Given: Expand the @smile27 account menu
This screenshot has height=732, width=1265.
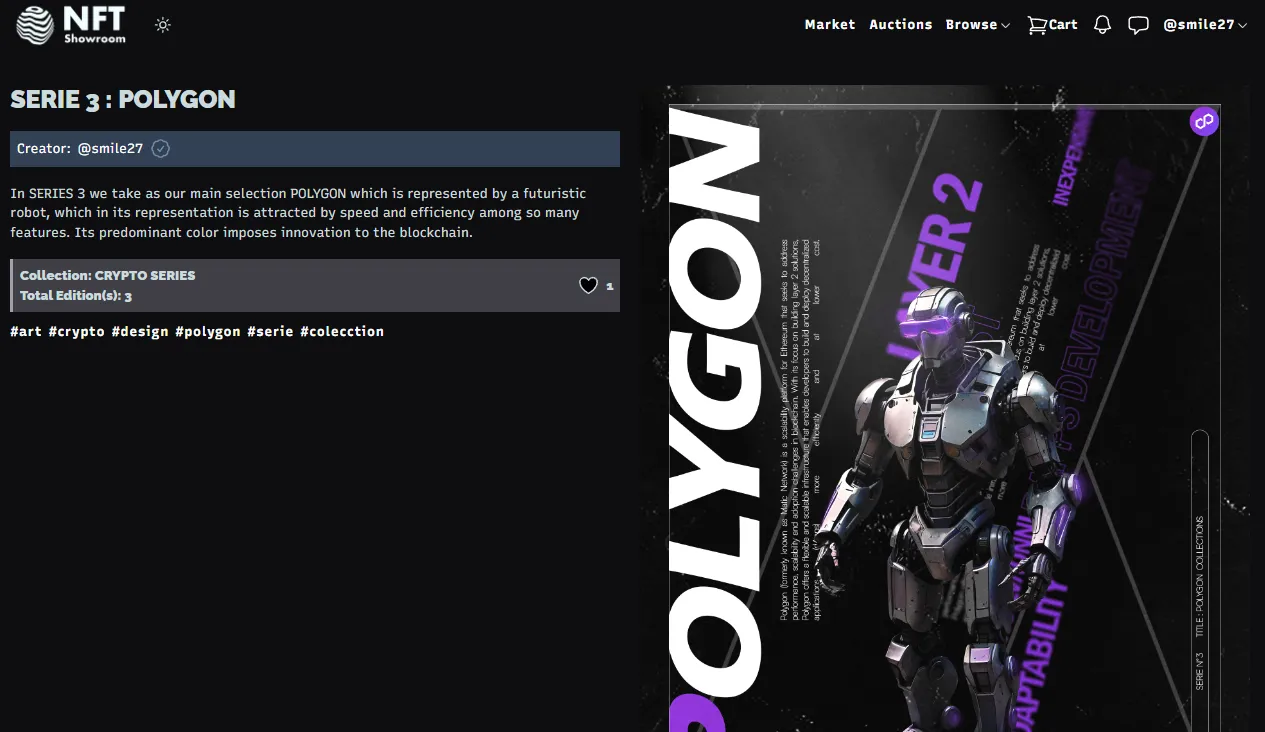Looking at the screenshot, I should click(x=1205, y=25).
